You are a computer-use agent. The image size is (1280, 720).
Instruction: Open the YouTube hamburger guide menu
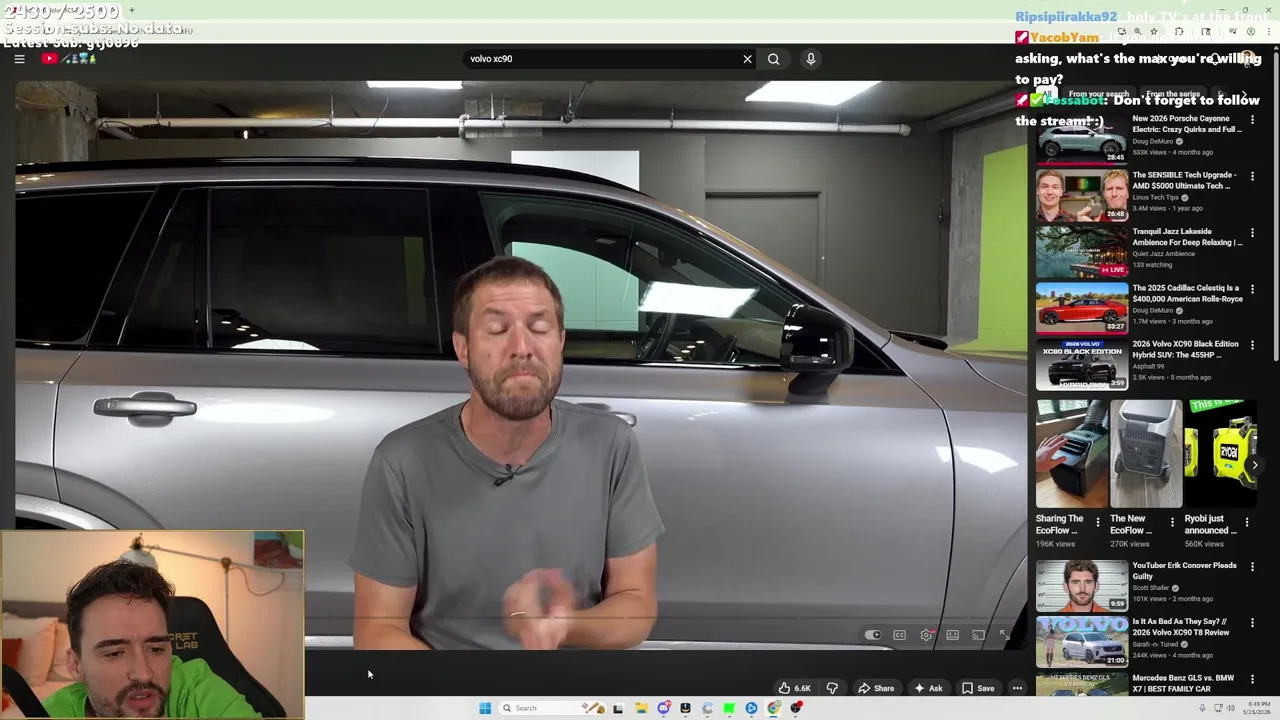tap(19, 59)
